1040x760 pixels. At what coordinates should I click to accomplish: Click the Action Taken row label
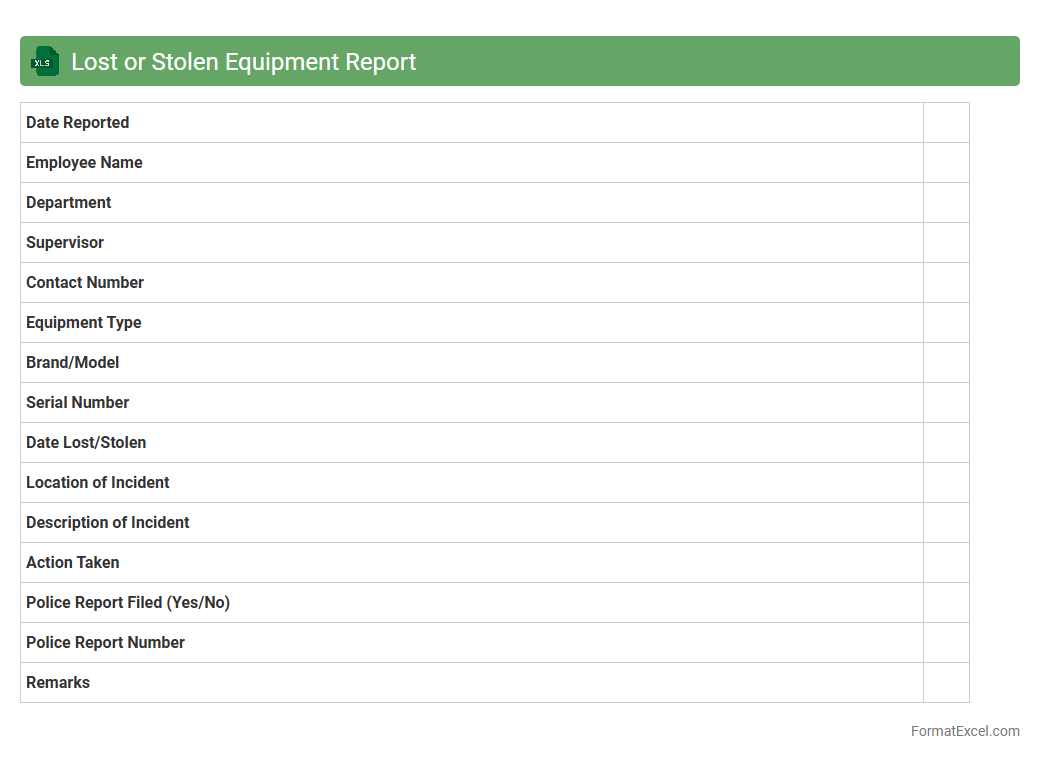click(73, 563)
